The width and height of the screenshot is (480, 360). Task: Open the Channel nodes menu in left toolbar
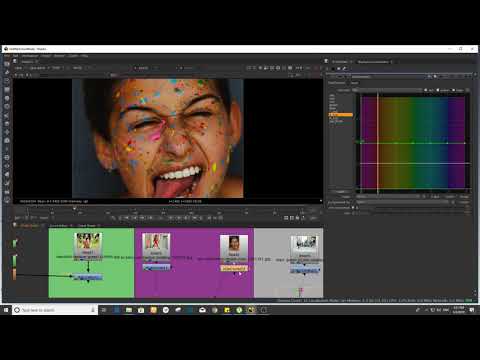[x=7, y=89]
